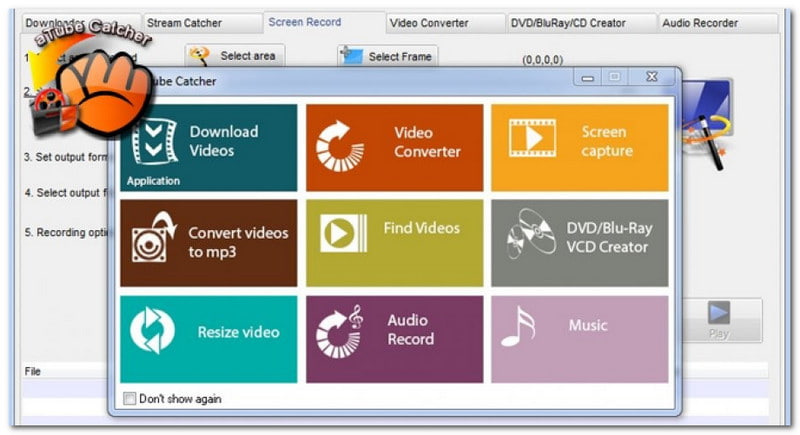Select the Resize video arrows icon
The height and width of the screenshot is (435, 800).
tap(152, 332)
